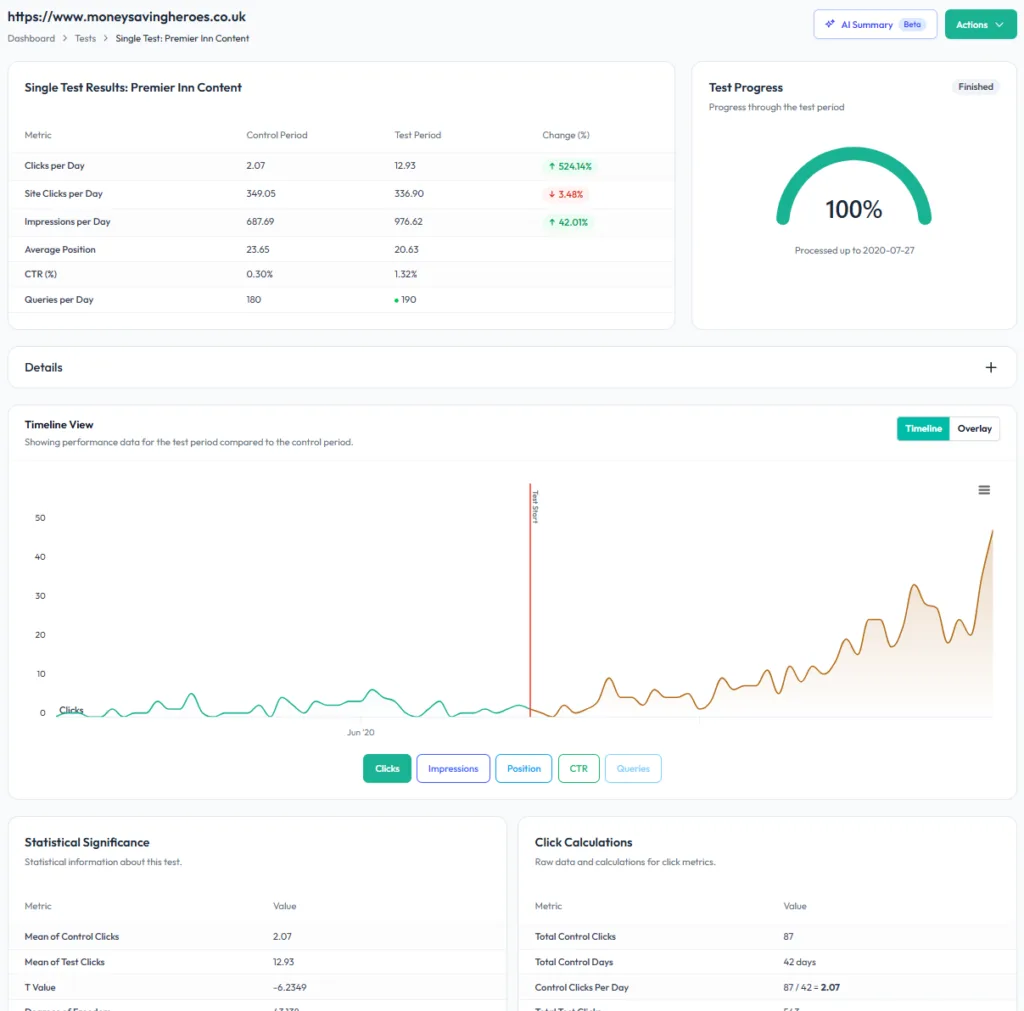
Task: Go to Dashboard via breadcrumb
Action: click(30, 38)
